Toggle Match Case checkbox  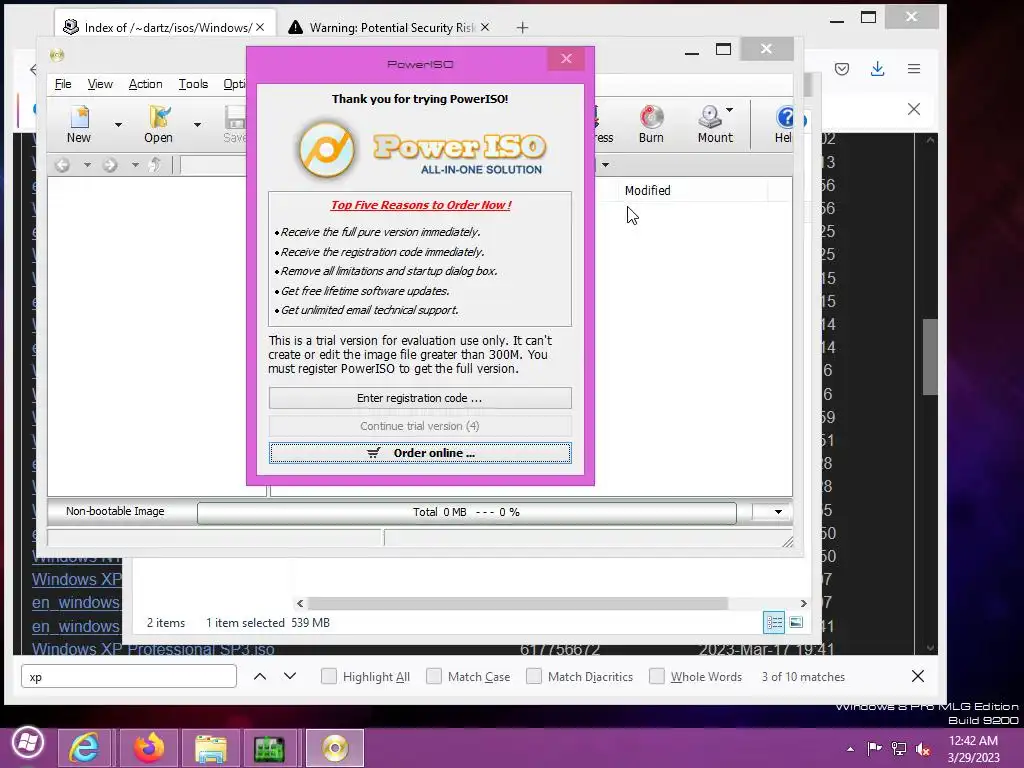pos(434,676)
